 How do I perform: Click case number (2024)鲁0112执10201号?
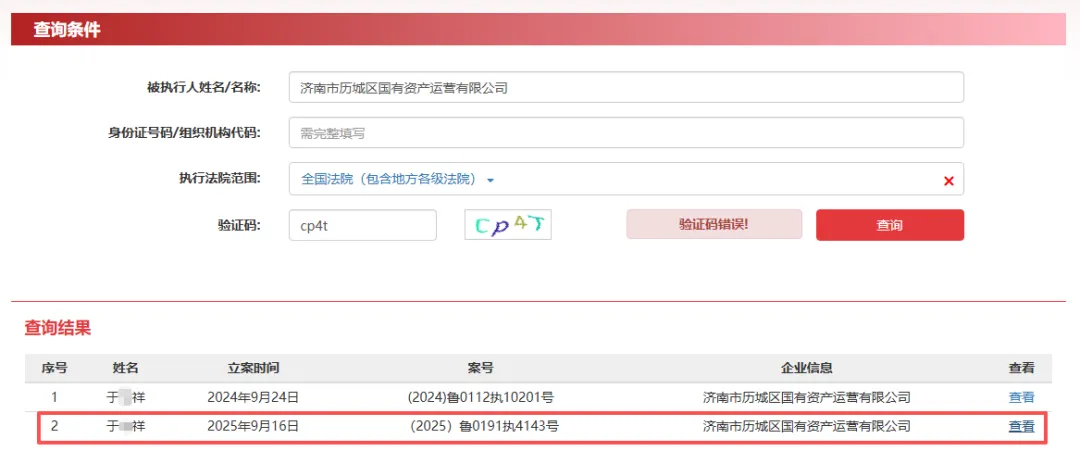(x=481, y=397)
